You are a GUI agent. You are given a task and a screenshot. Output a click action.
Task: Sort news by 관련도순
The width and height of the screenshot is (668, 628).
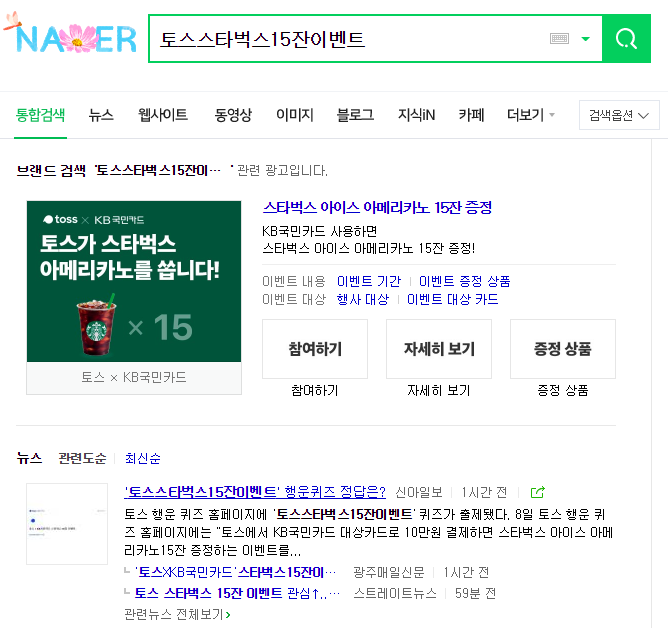tap(82, 458)
